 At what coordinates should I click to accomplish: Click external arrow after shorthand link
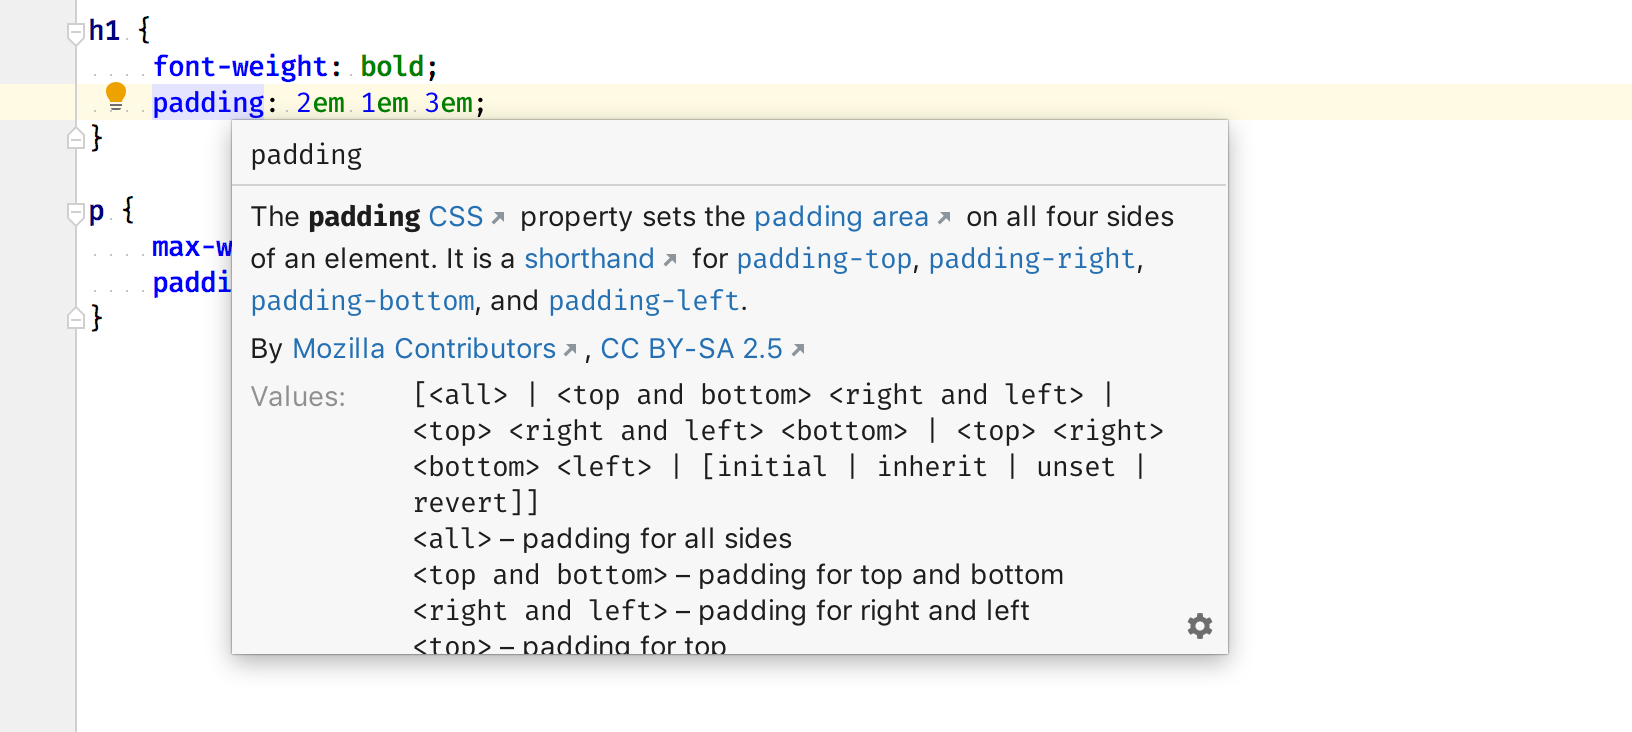pyautogui.click(x=670, y=259)
